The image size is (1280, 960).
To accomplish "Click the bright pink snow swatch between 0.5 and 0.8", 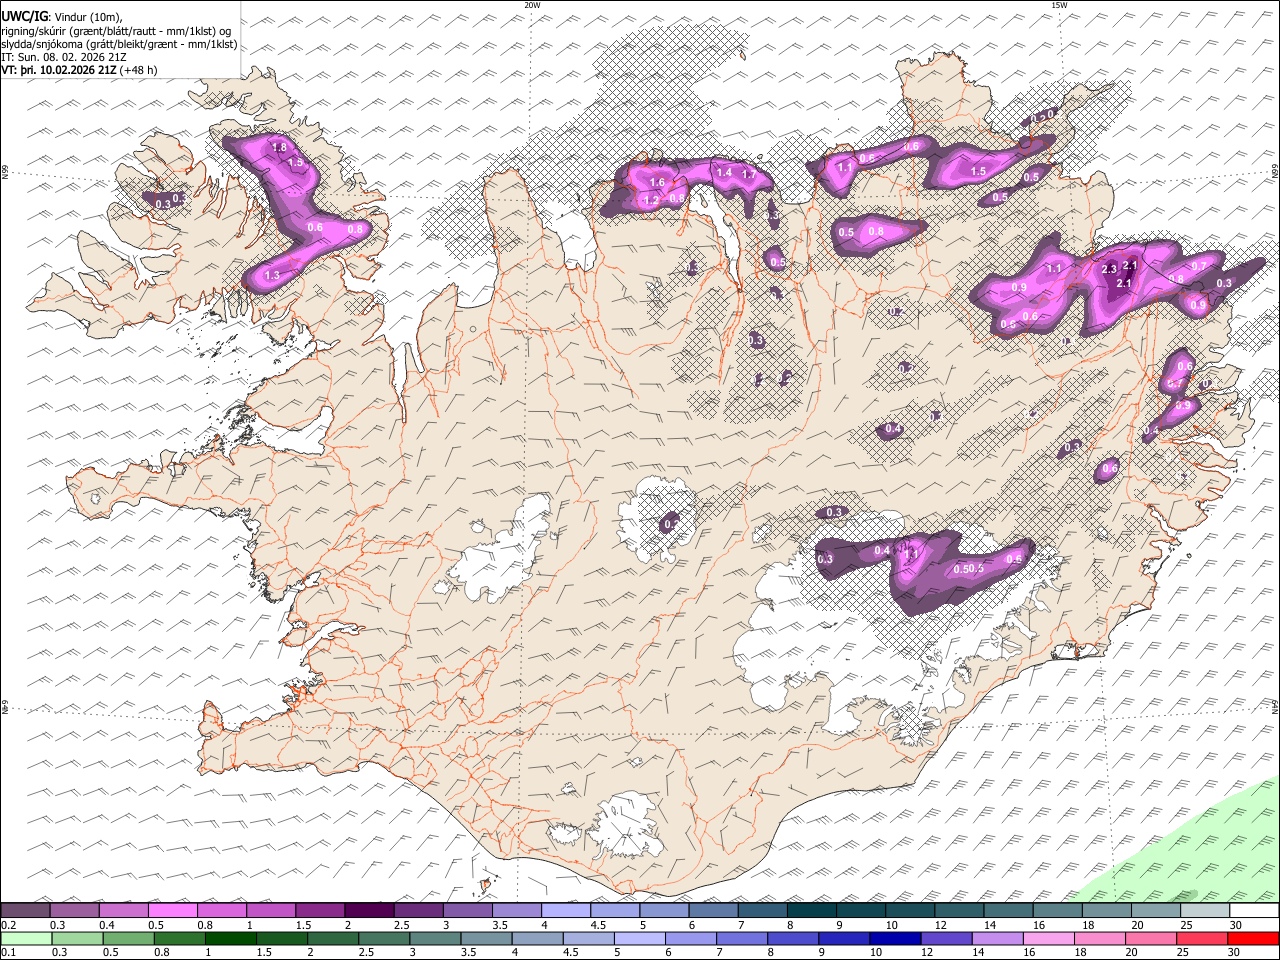I will (x=173, y=911).
